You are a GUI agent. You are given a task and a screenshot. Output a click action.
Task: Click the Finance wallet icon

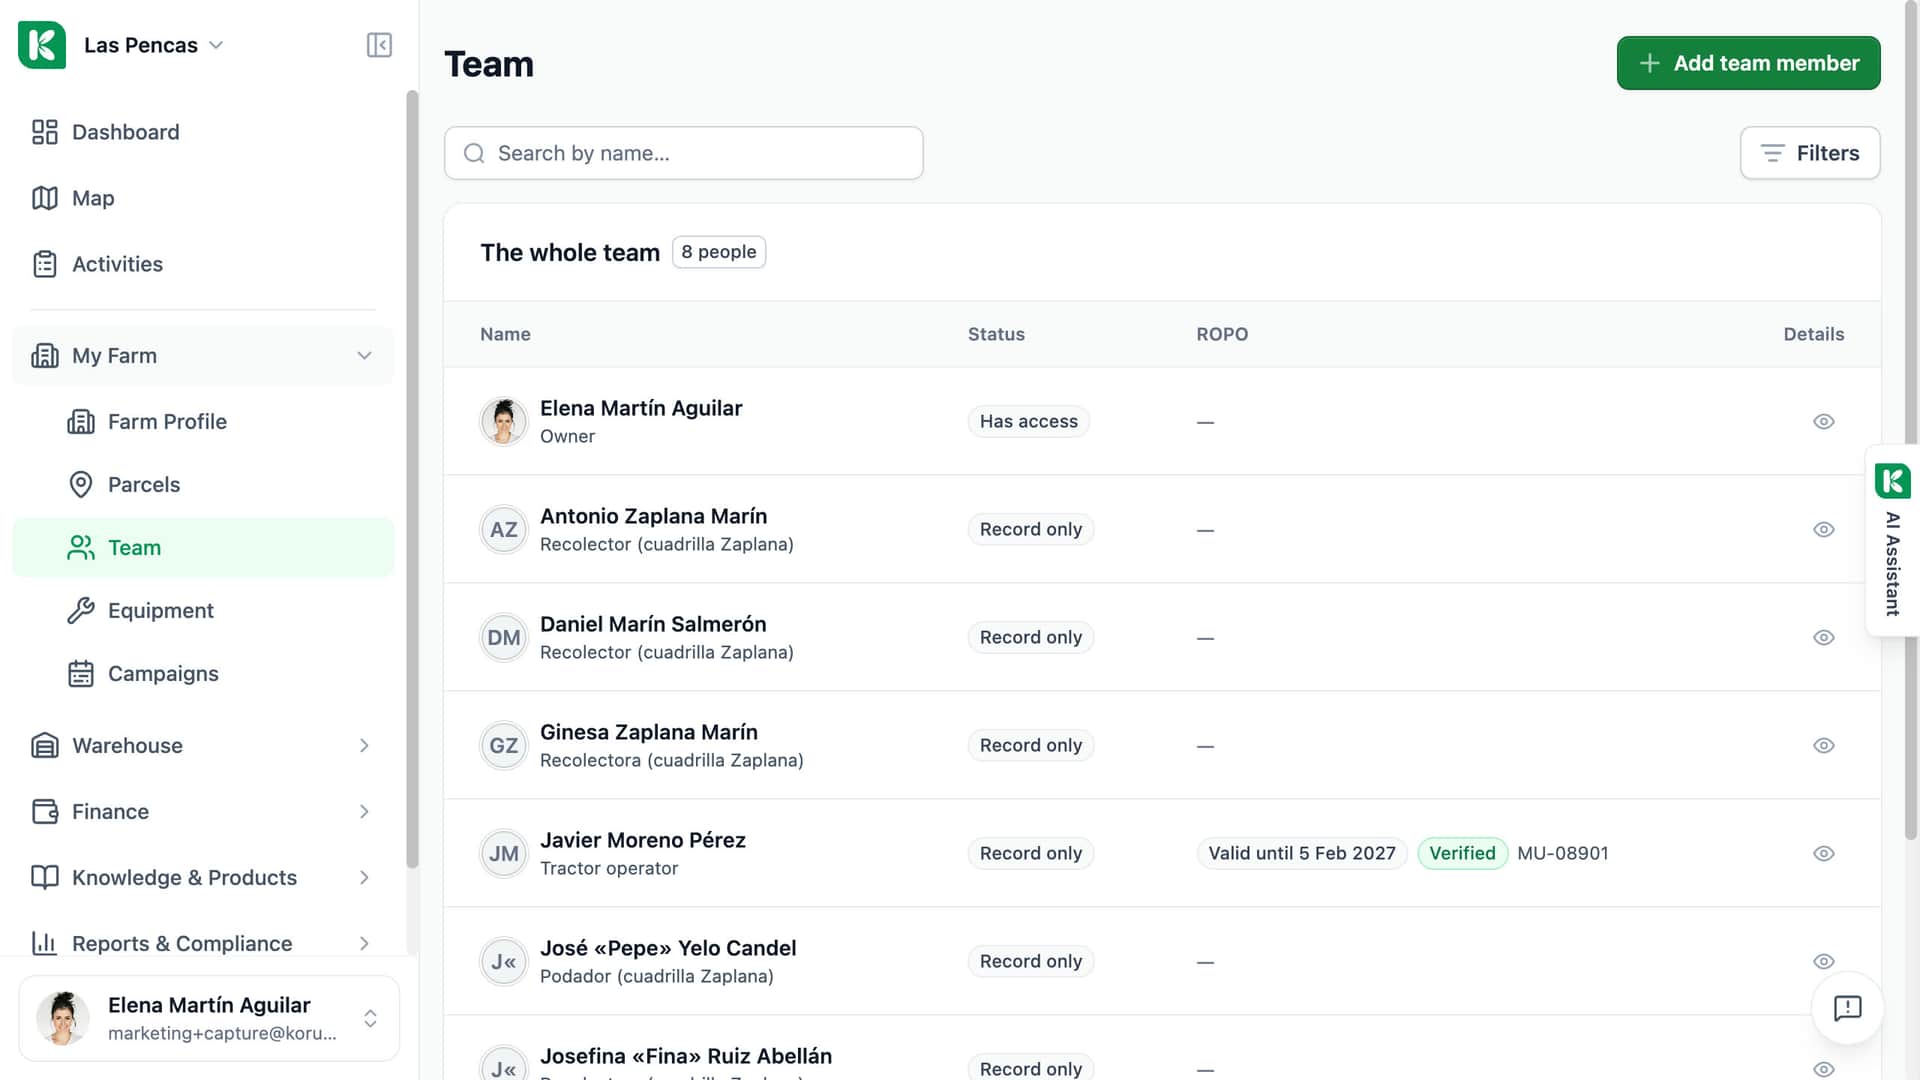(45, 812)
